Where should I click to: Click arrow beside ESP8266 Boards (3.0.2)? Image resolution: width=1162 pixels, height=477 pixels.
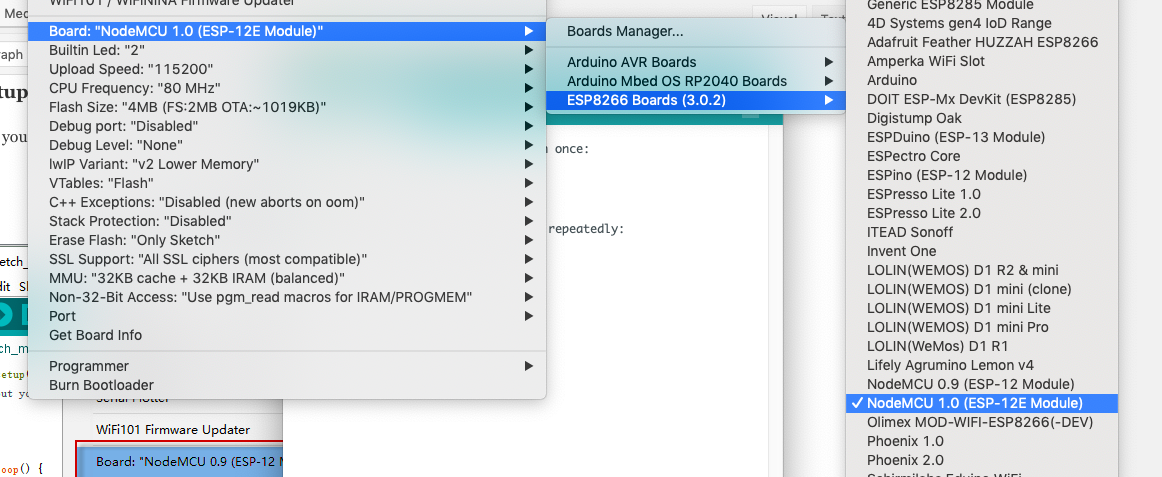pyautogui.click(x=829, y=100)
